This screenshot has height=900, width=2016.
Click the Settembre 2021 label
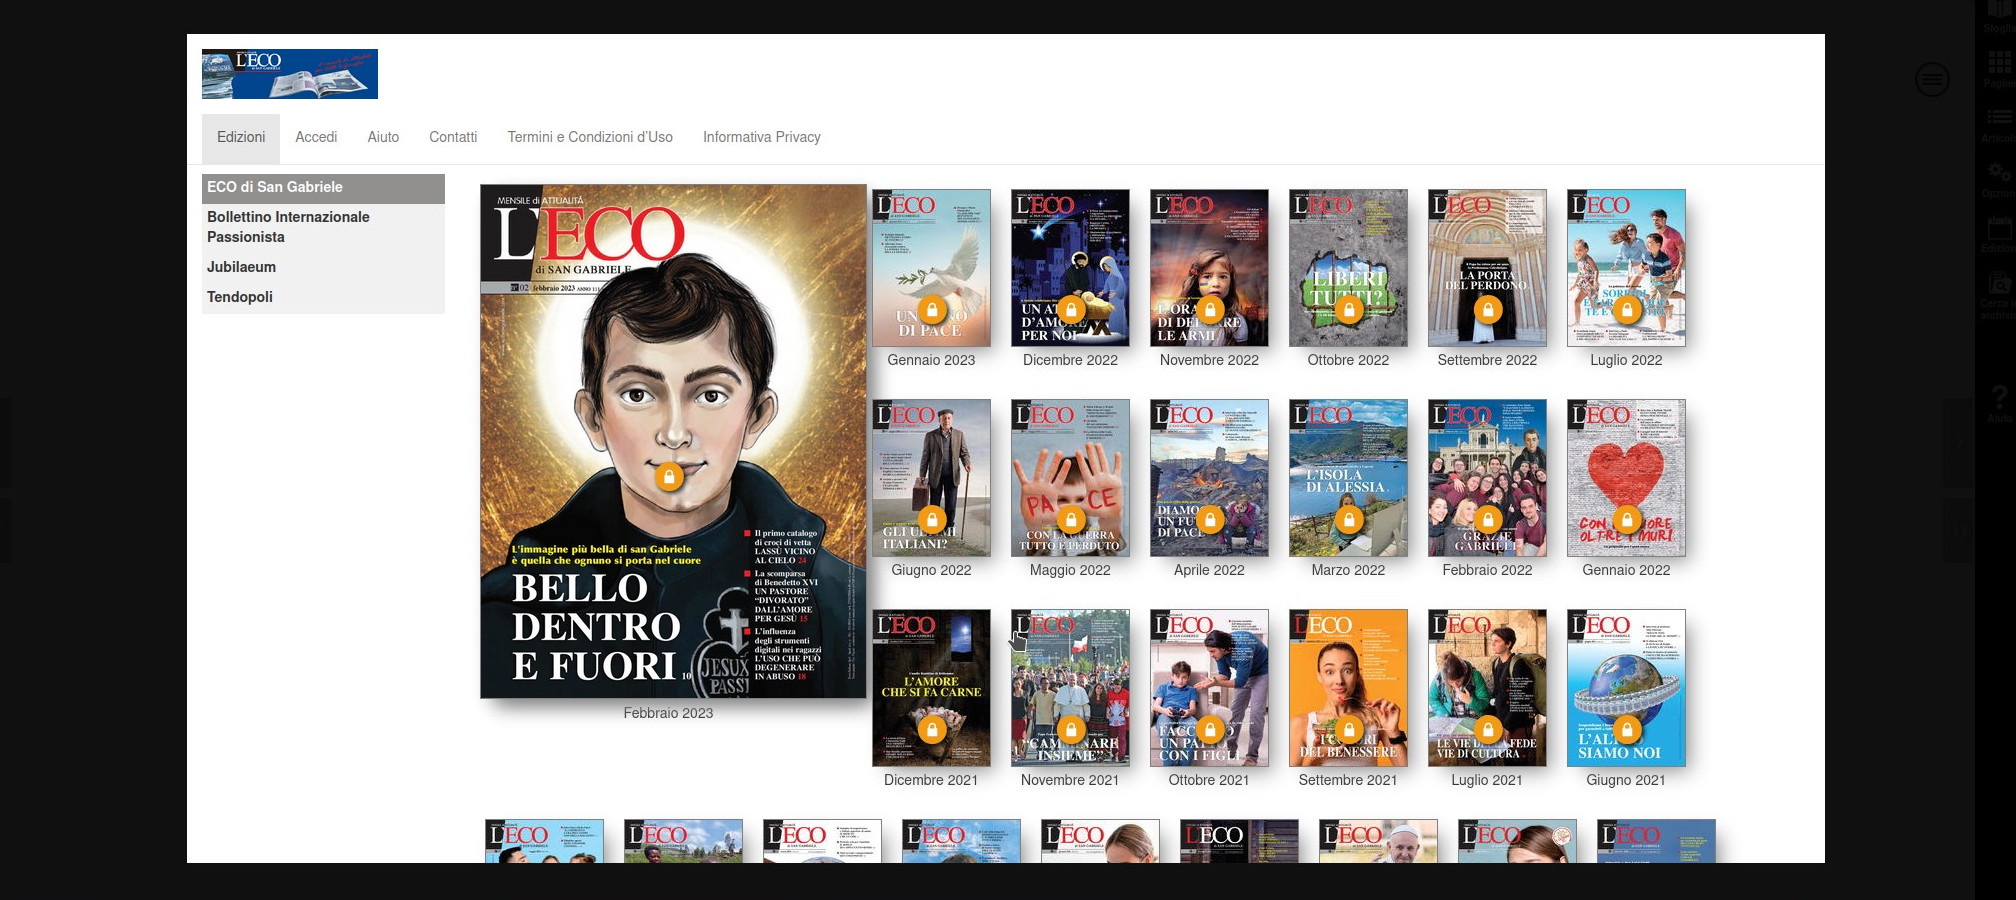click(x=1348, y=780)
